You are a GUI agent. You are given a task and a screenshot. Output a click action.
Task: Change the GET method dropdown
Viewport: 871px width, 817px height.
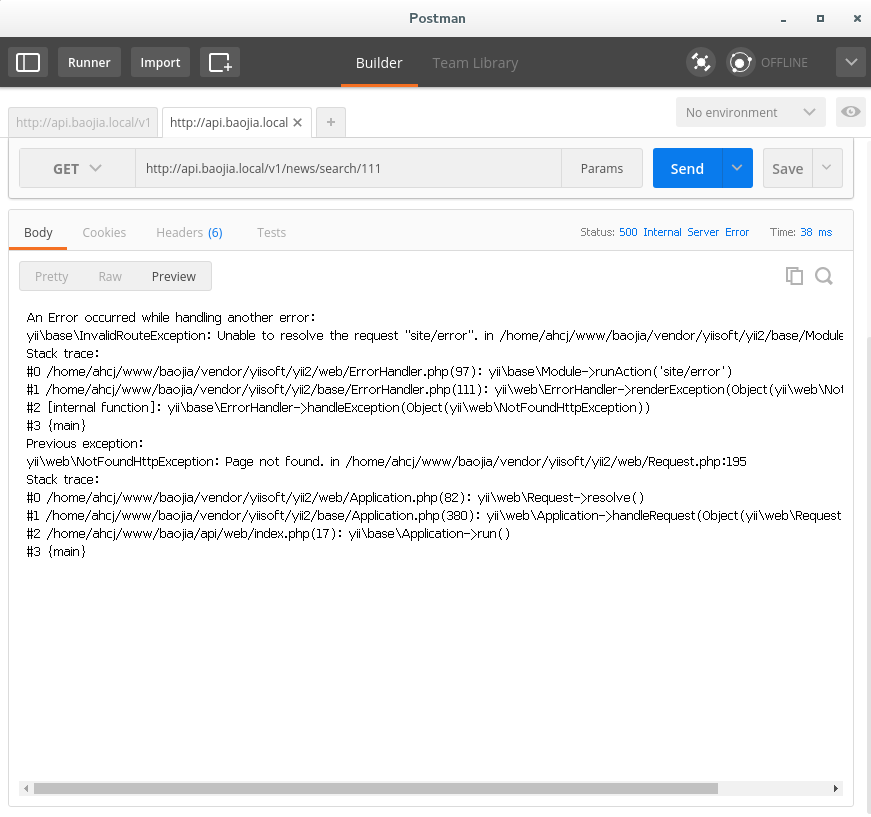(77, 168)
